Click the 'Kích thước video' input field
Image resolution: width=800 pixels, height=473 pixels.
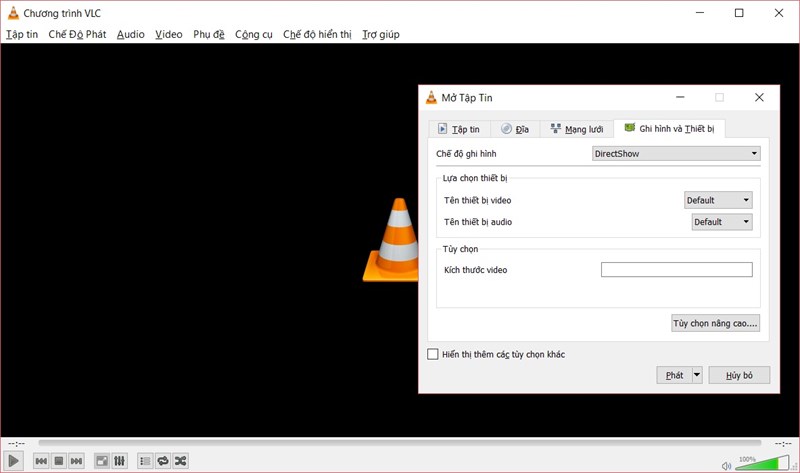click(676, 270)
